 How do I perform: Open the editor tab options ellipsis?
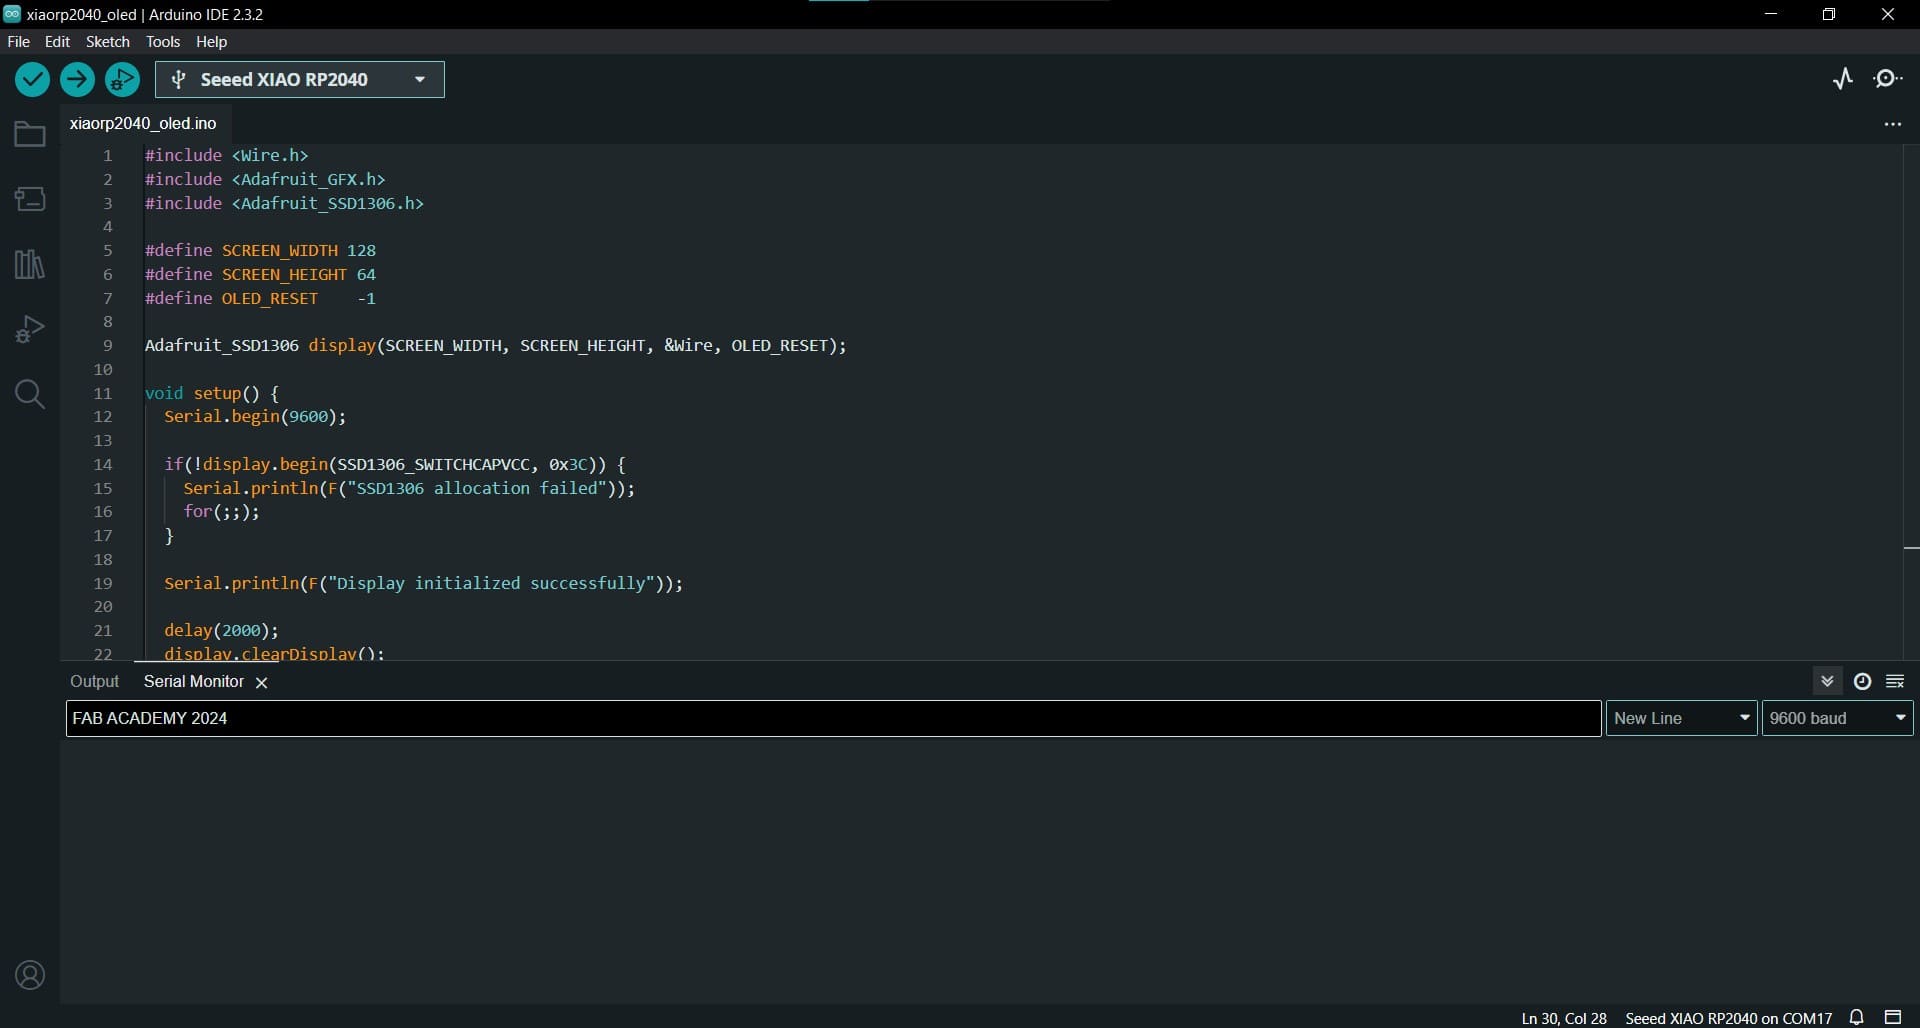tap(1892, 124)
